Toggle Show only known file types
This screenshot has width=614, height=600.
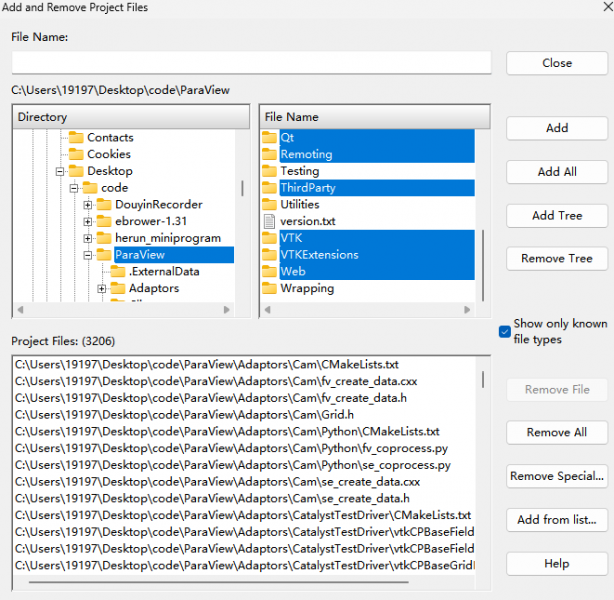click(505, 332)
